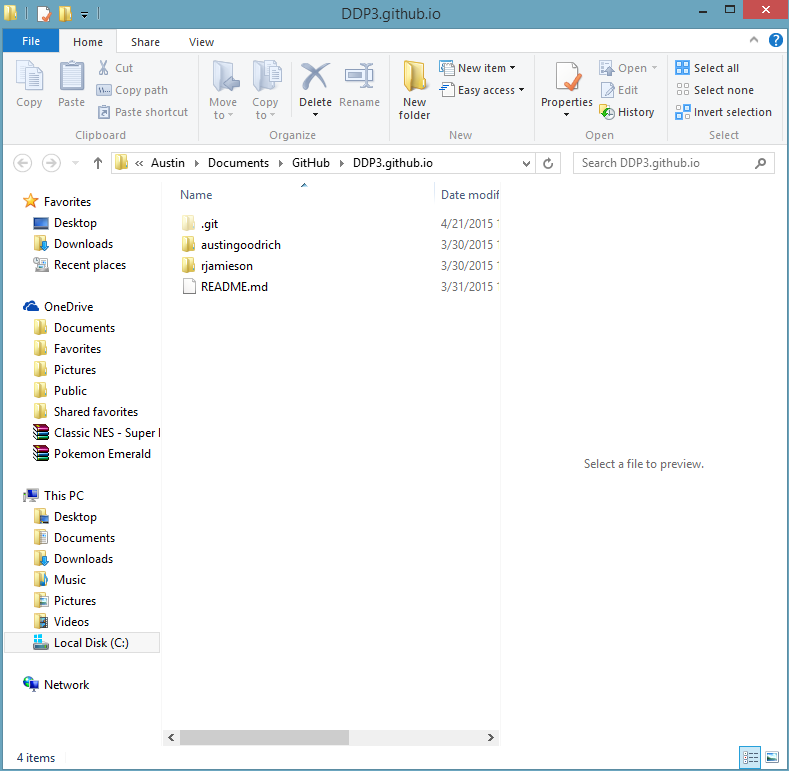Viewport: 789px width, 771px height.
Task: Click Invert selection button
Action: tap(723, 112)
